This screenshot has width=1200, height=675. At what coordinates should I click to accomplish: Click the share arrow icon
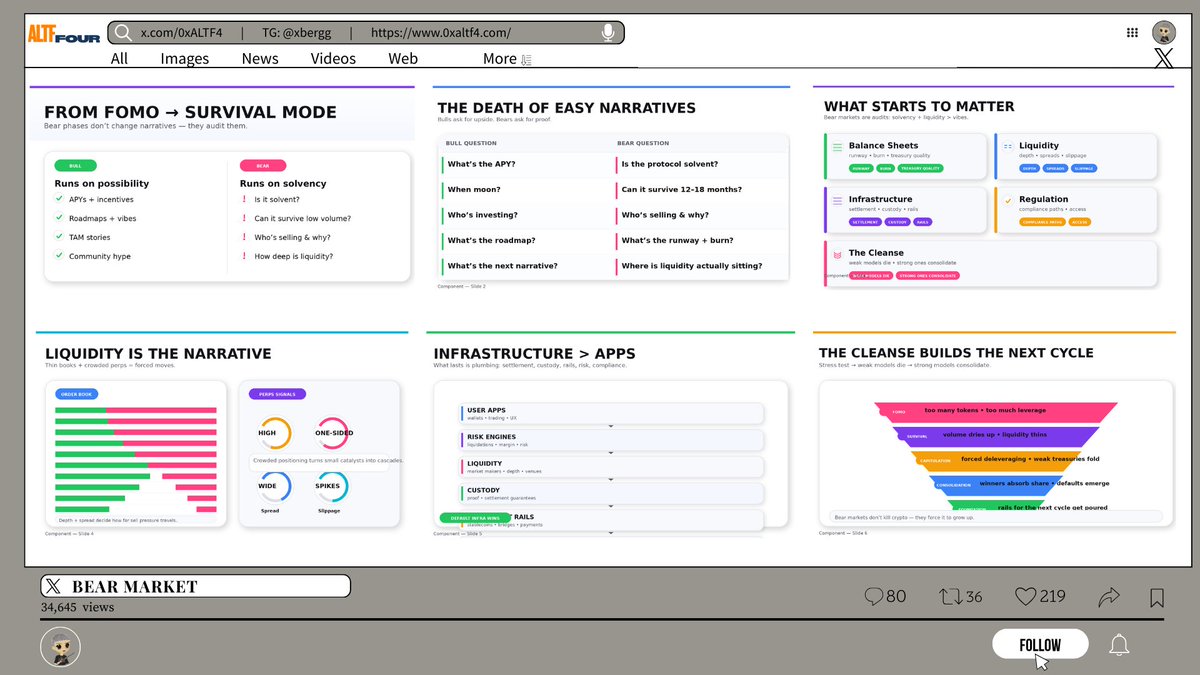click(1108, 597)
